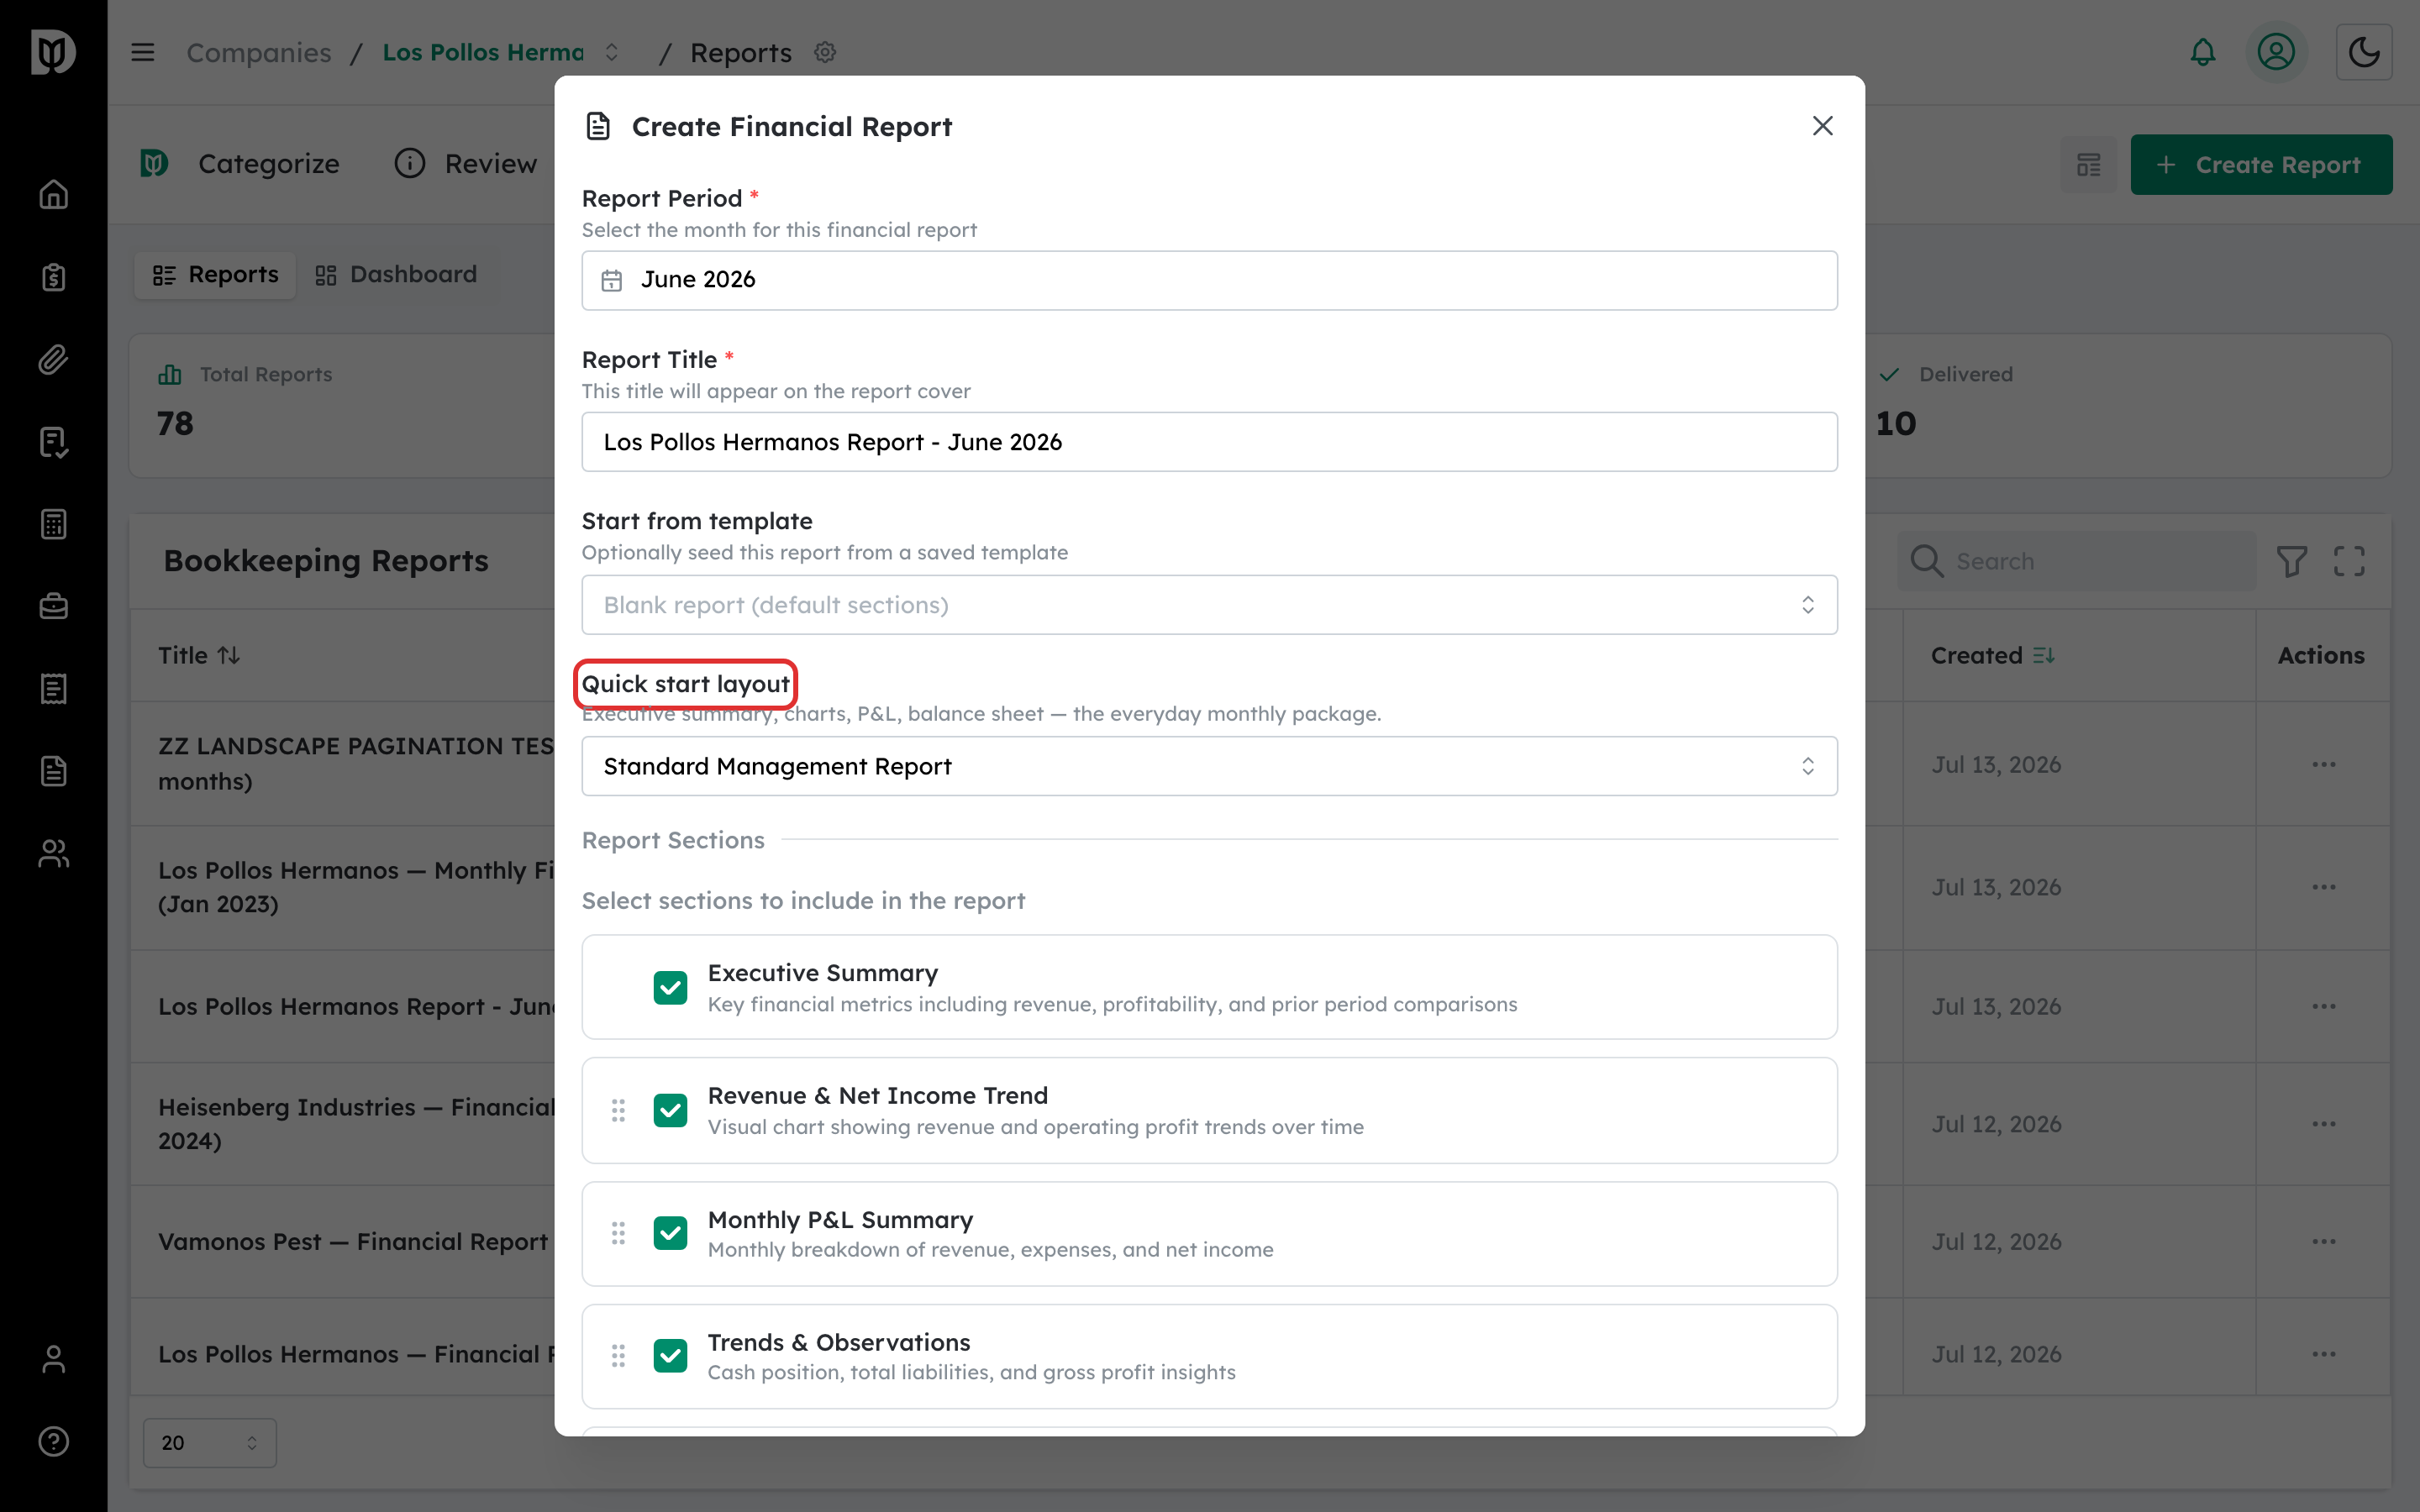Open the user profile avatar
The width and height of the screenshot is (2420, 1512).
pyautogui.click(x=2276, y=52)
